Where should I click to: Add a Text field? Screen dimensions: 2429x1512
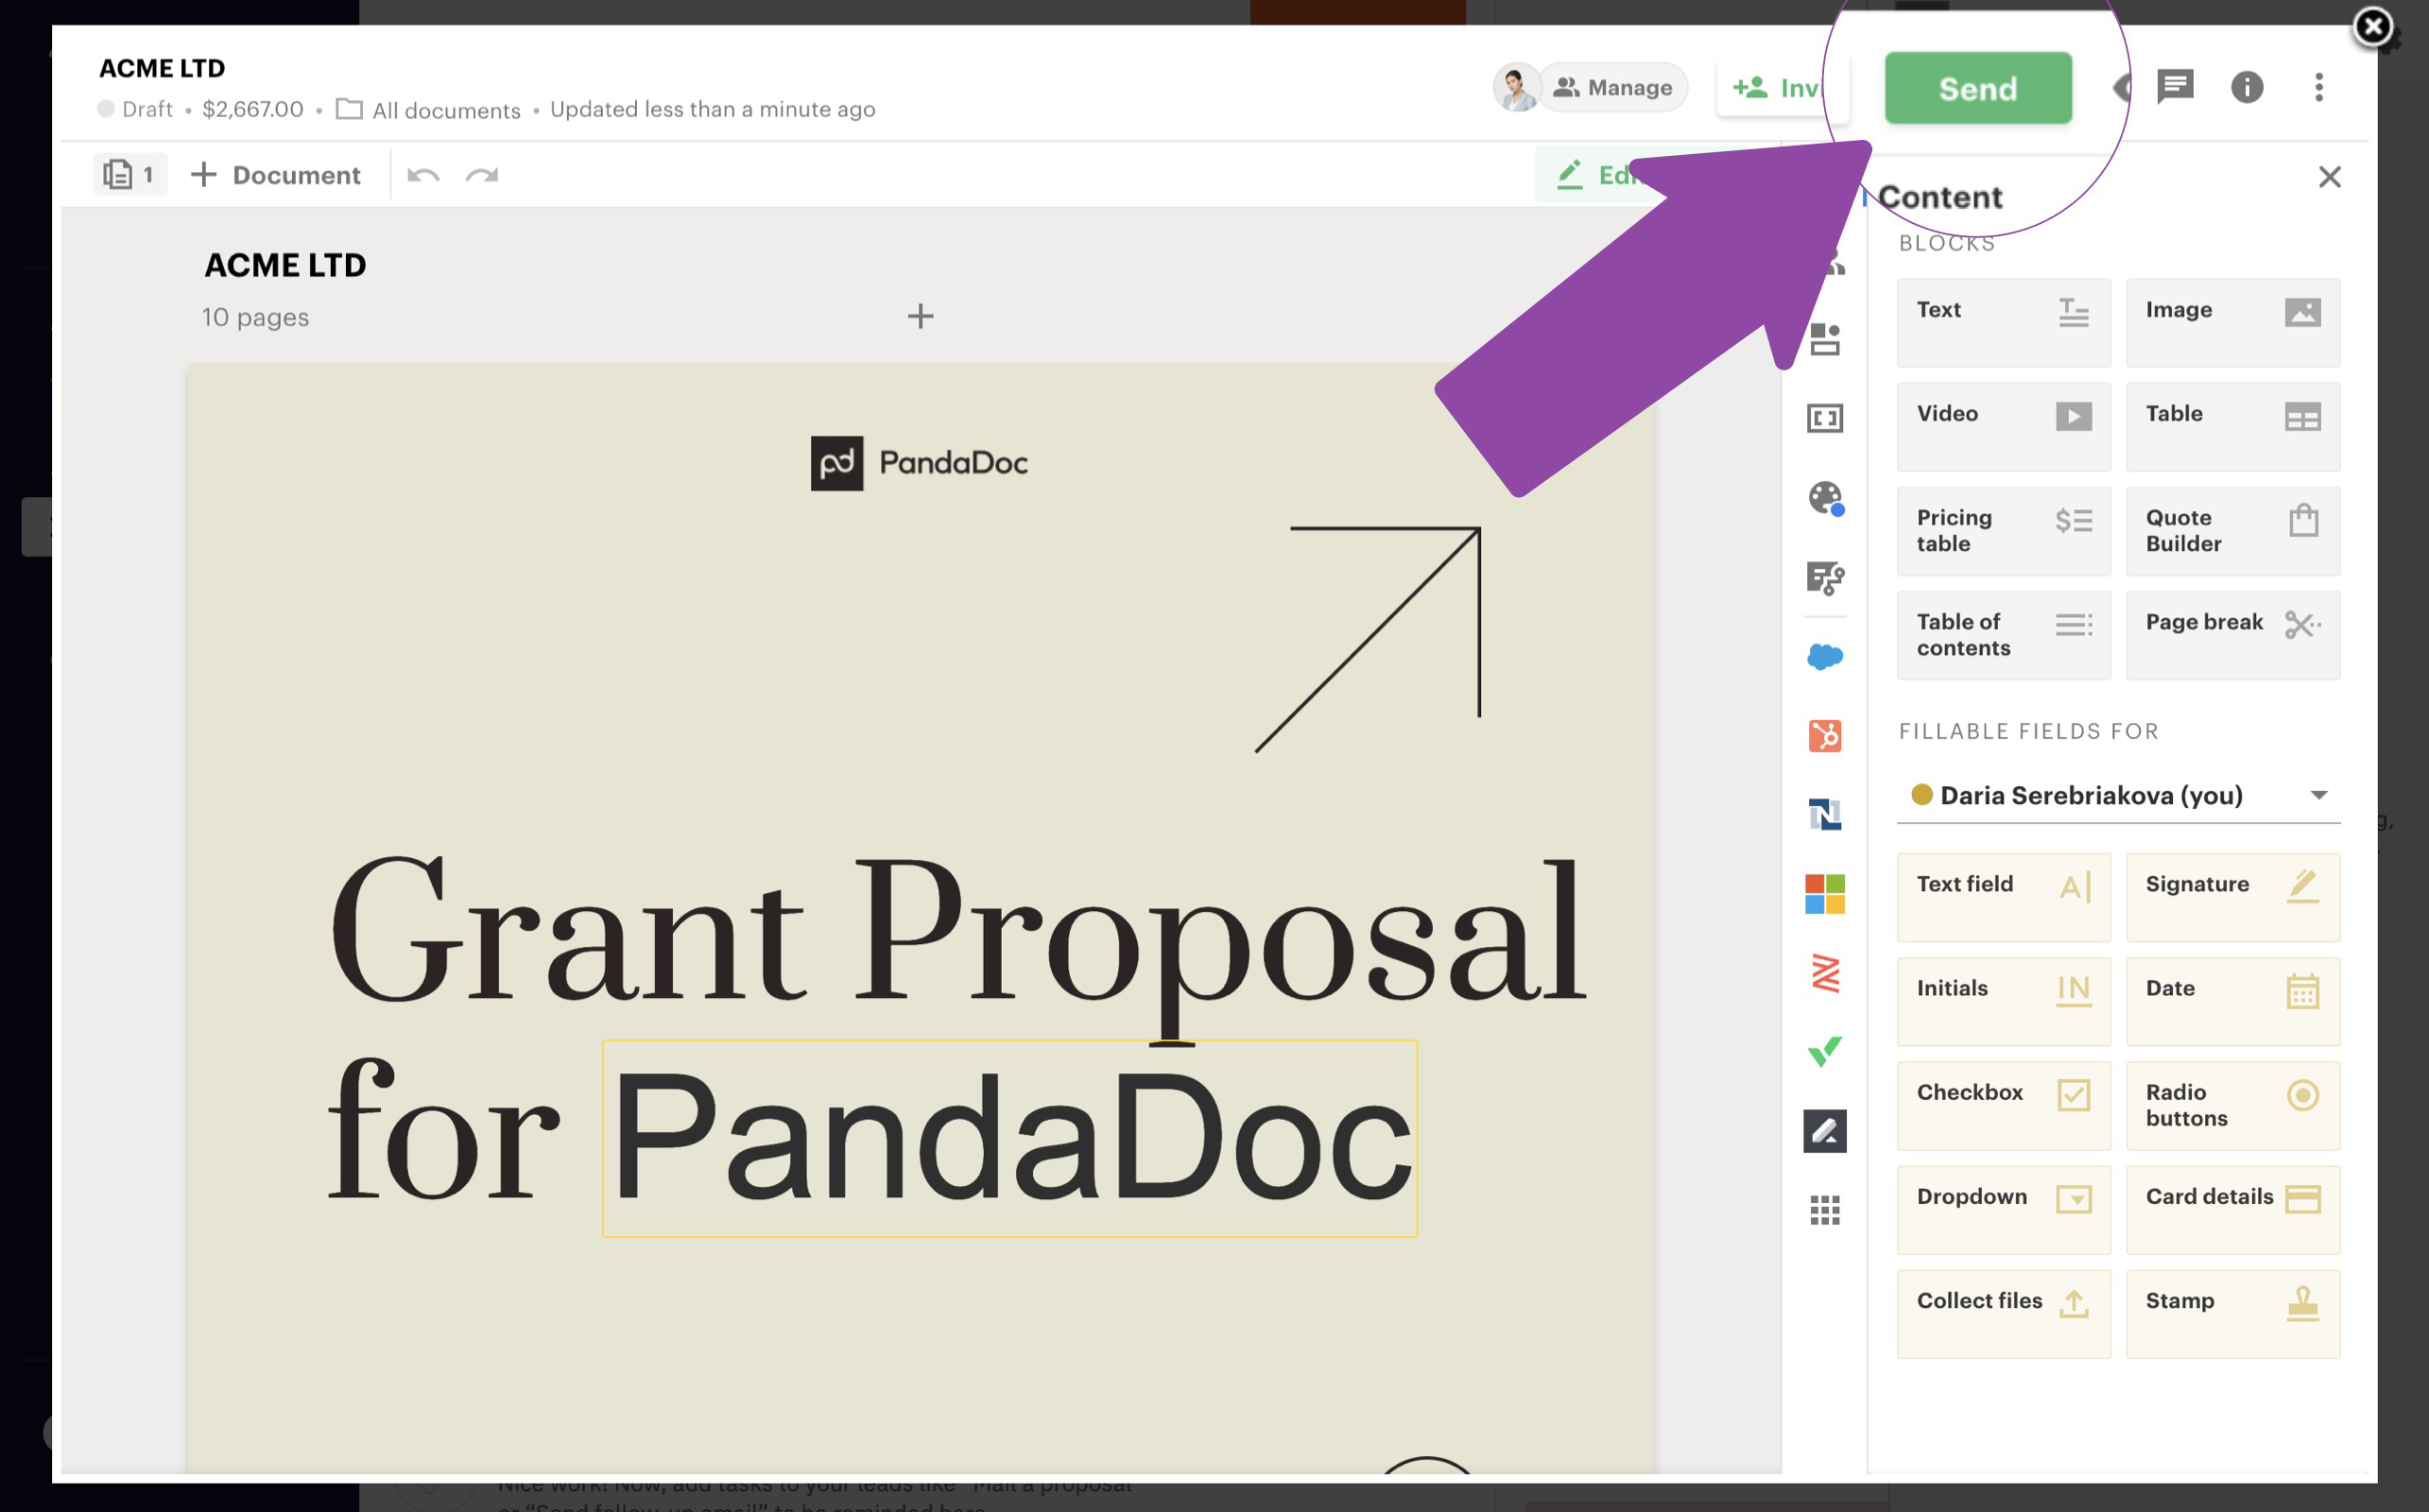(2003, 897)
